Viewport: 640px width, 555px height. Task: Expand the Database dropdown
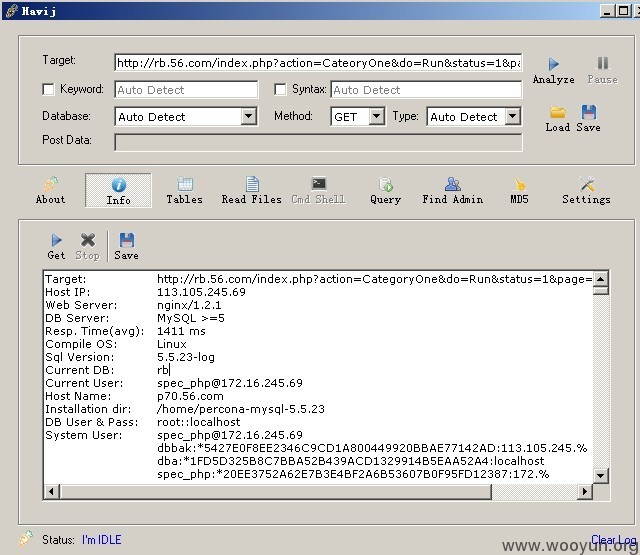[248, 116]
